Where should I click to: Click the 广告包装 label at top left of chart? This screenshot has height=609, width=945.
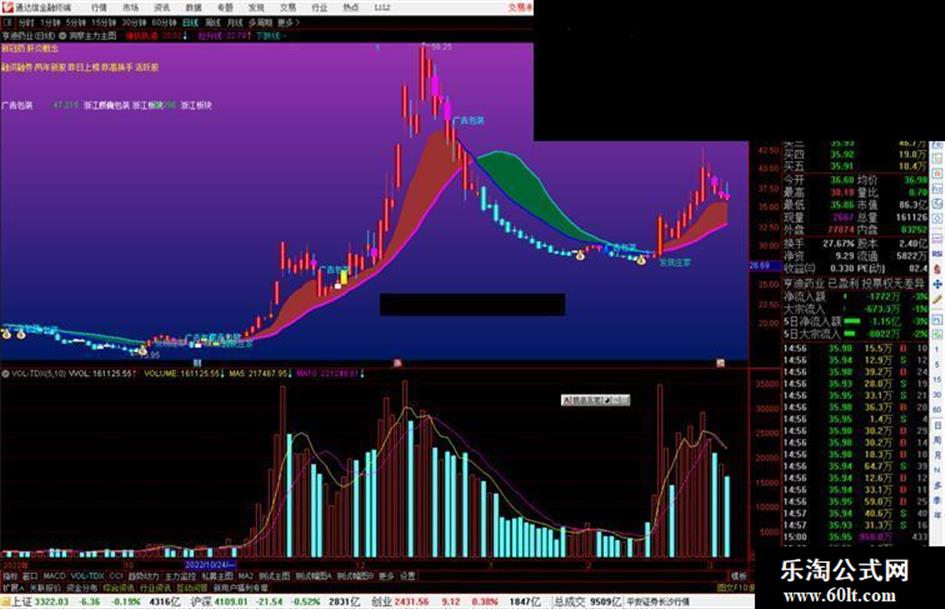(x=17, y=105)
